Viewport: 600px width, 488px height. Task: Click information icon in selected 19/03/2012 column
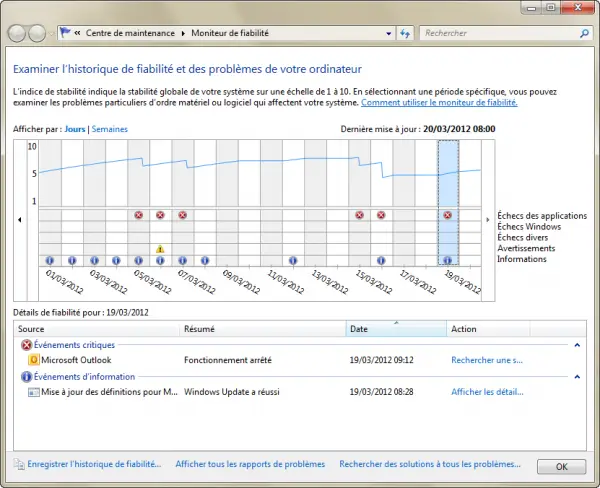(448, 261)
